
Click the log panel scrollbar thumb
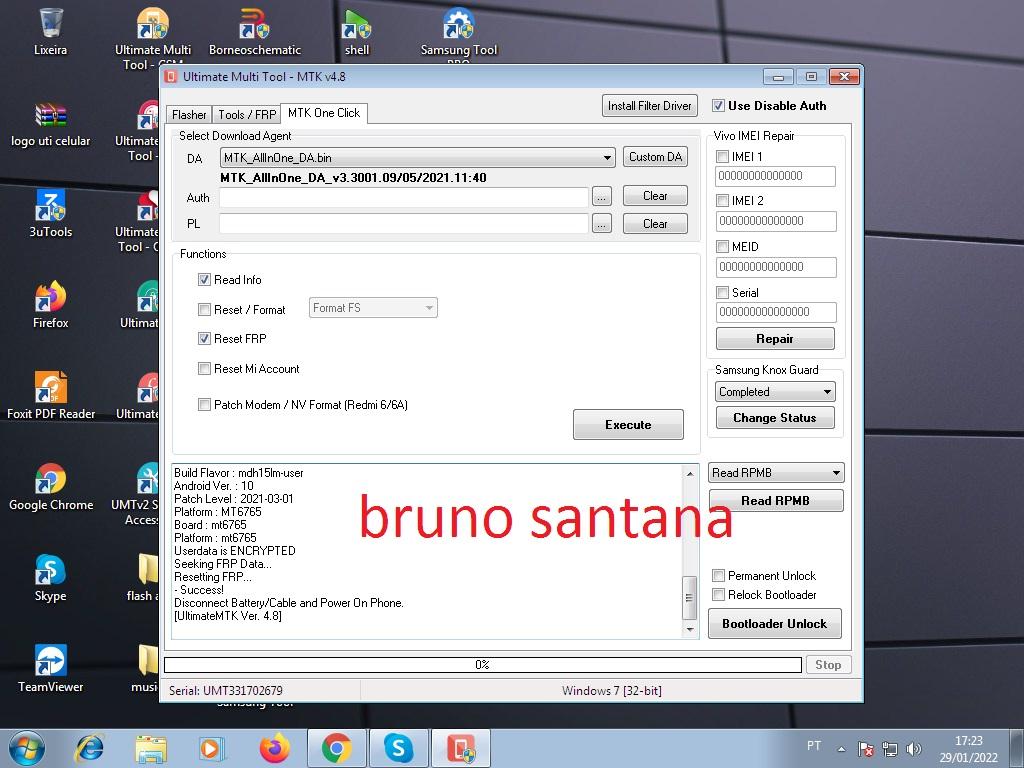689,598
